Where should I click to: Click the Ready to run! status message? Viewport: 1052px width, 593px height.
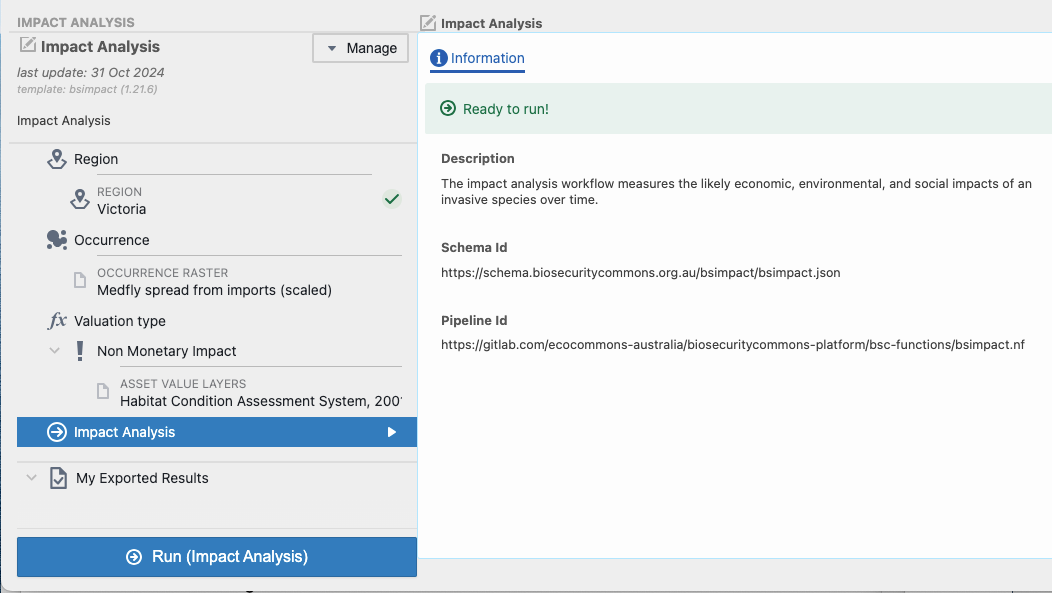pos(506,109)
